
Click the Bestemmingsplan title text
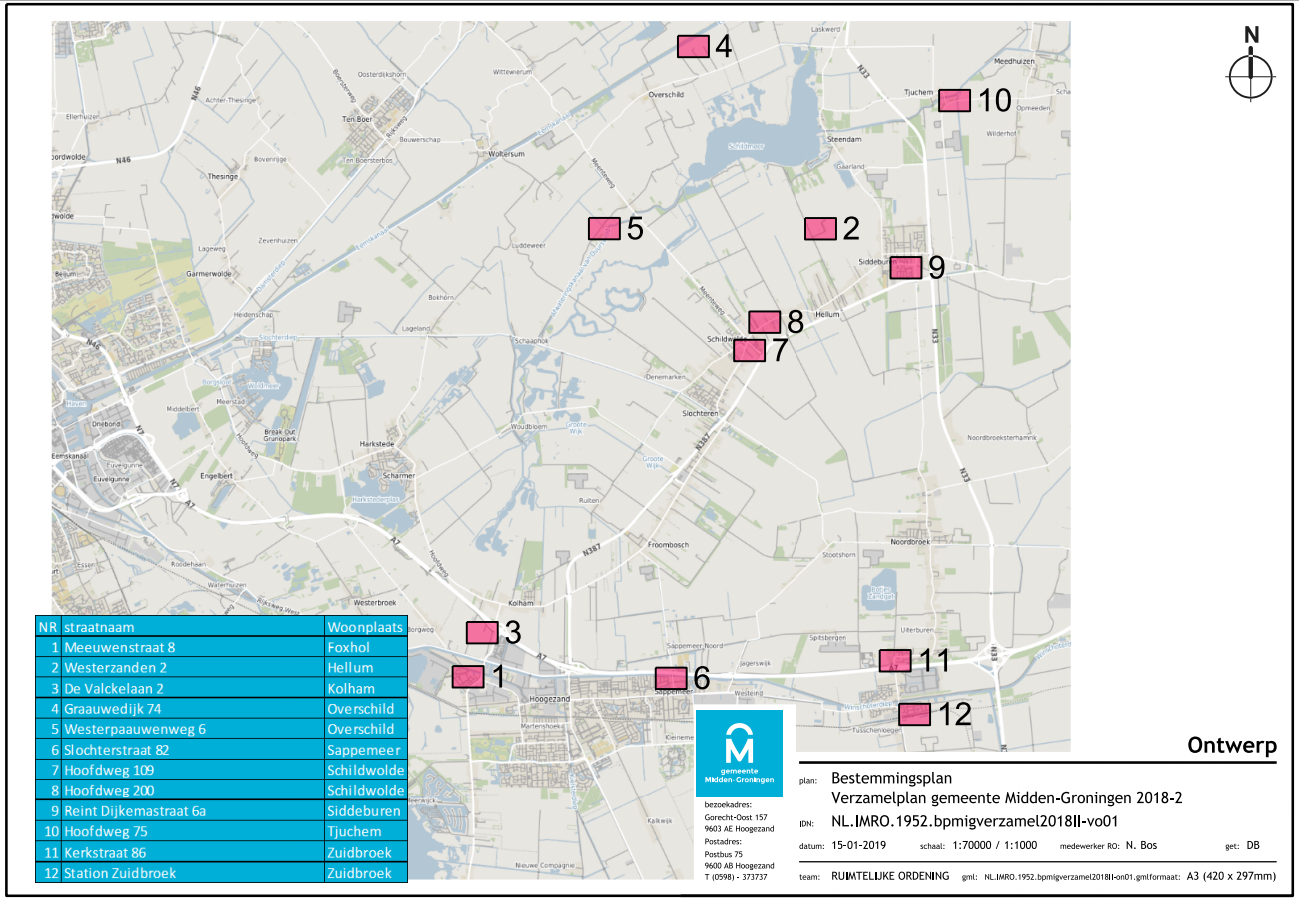coord(892,778)
